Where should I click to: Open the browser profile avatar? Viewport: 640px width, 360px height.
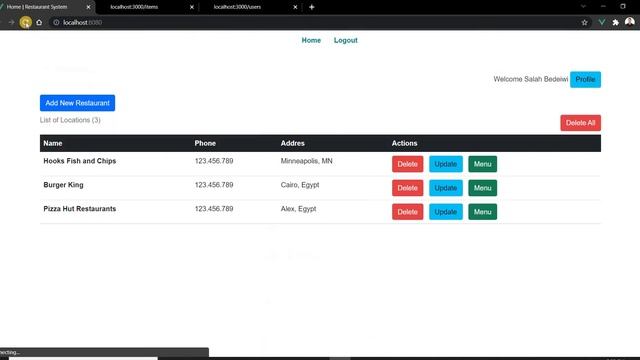pos(629,22)
